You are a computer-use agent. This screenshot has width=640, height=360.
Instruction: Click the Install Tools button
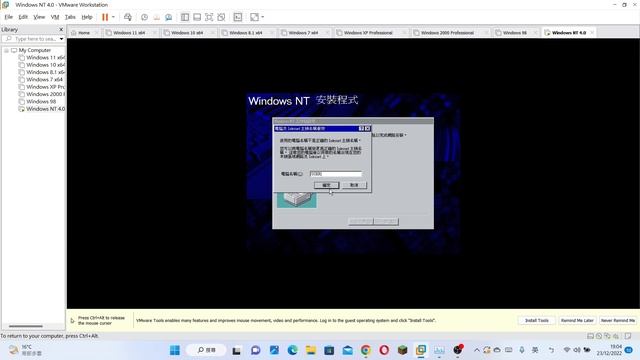536,320
